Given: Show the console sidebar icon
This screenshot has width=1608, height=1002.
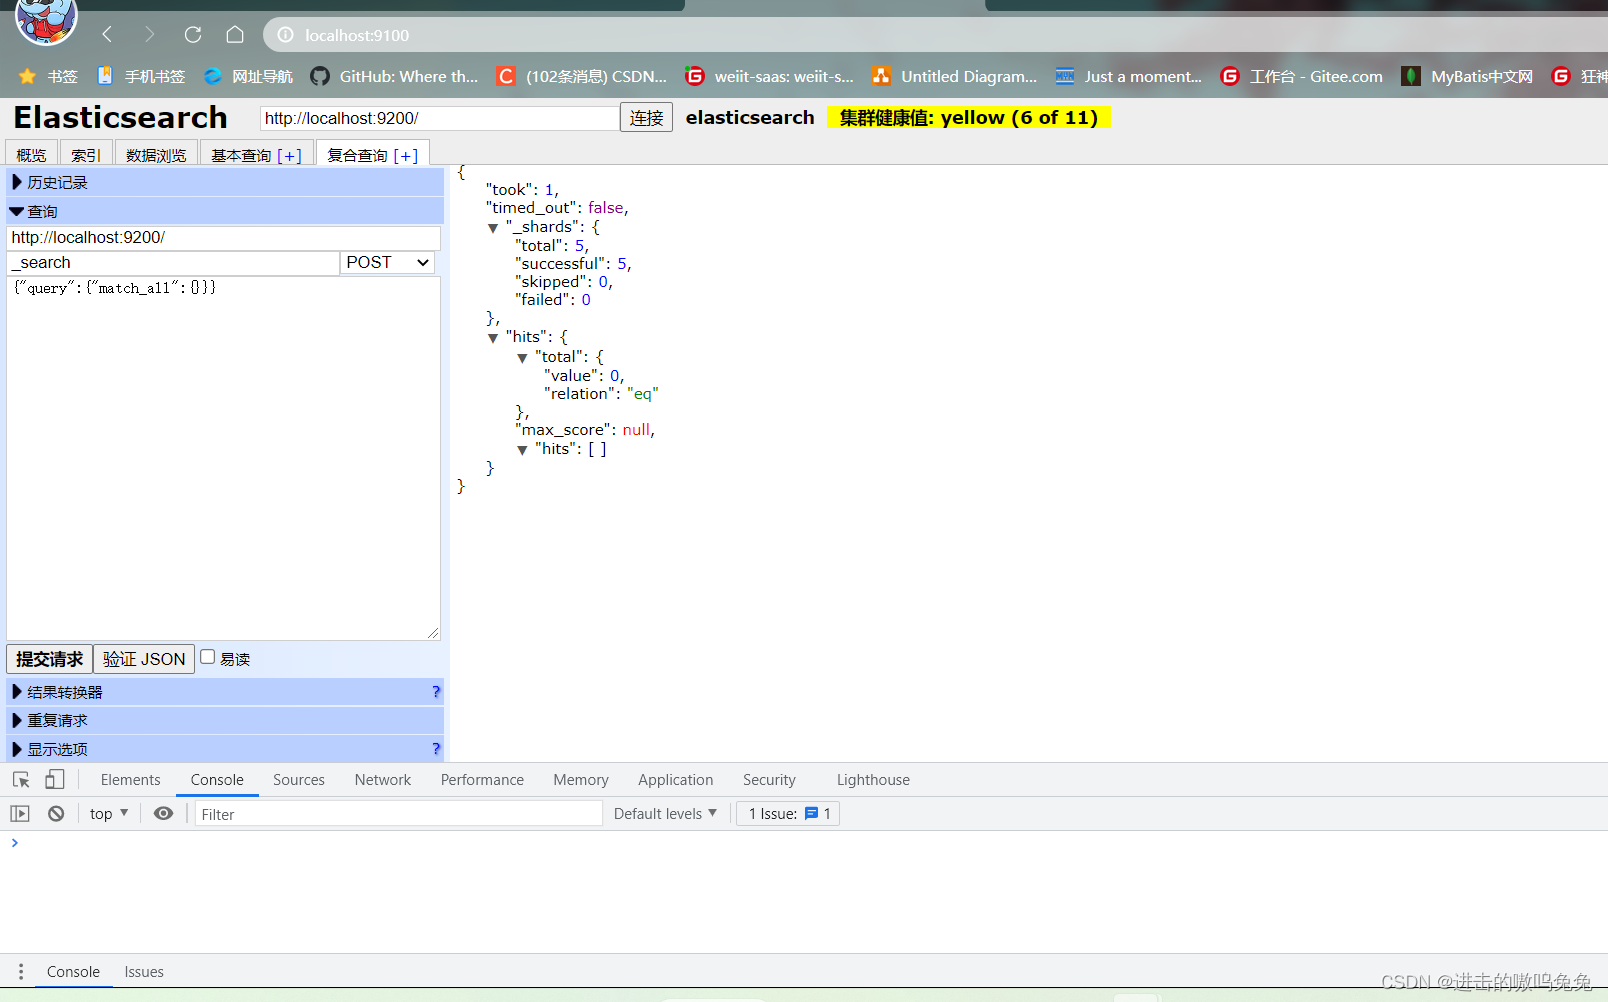Looking at the screenshot, I should (20, 814).
